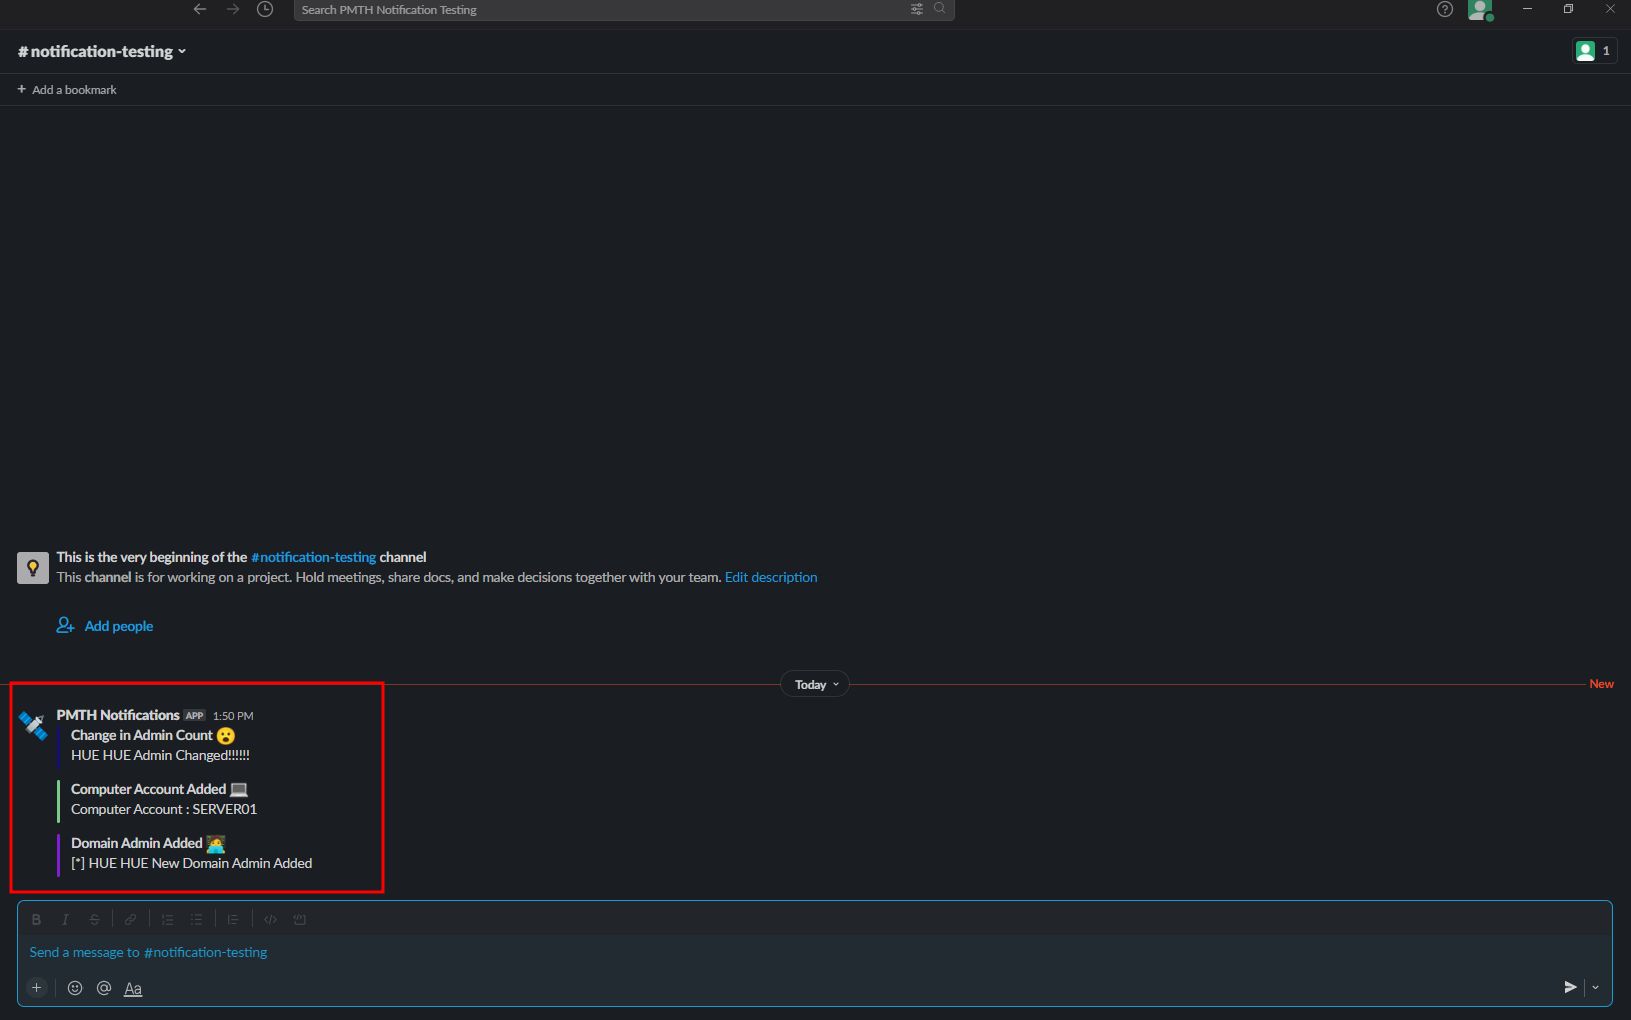
Task: Toggle italic formatting
Action: coord(66,920)
